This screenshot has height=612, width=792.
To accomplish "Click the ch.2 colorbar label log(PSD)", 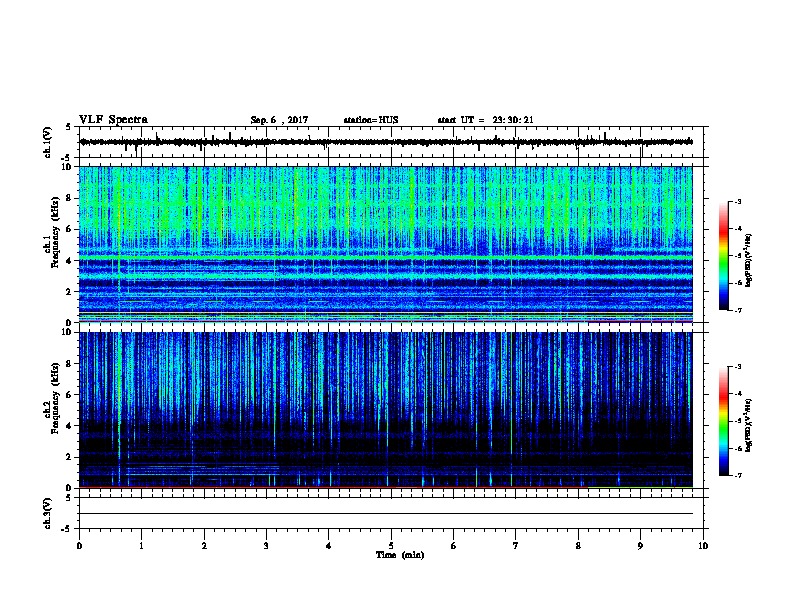I will 748,426.
